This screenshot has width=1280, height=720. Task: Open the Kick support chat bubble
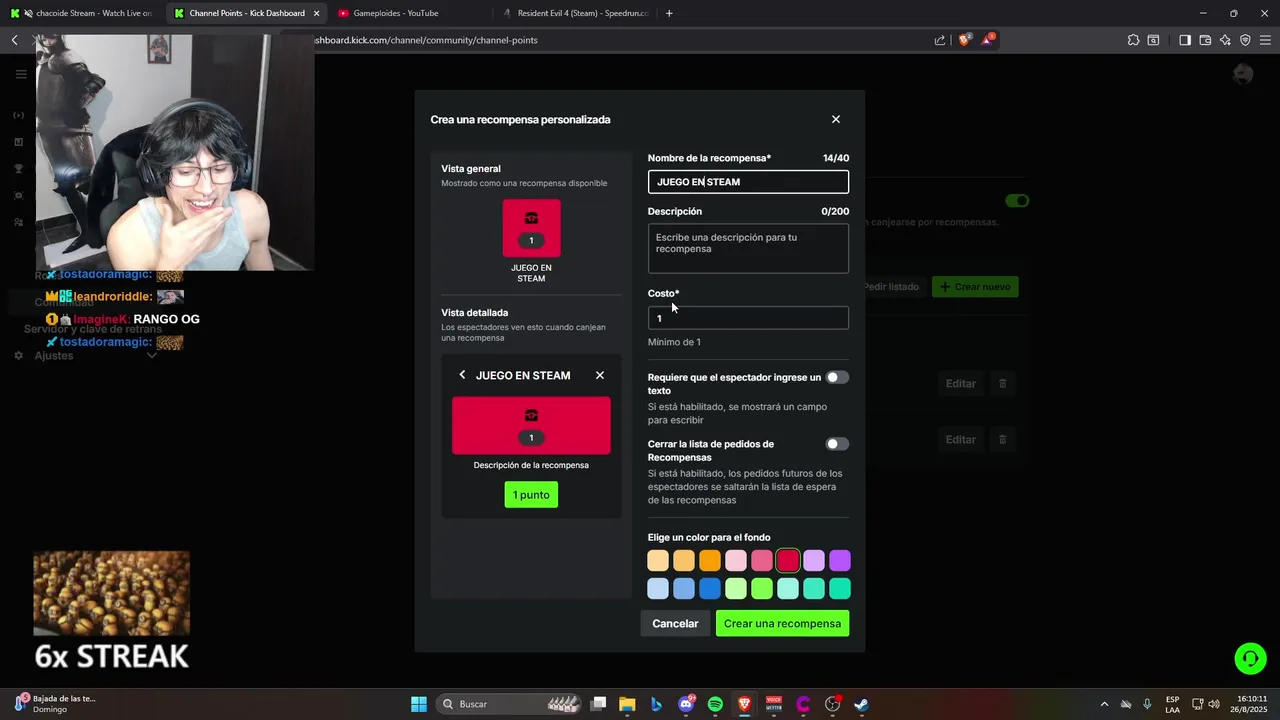tap(1249, 658)
